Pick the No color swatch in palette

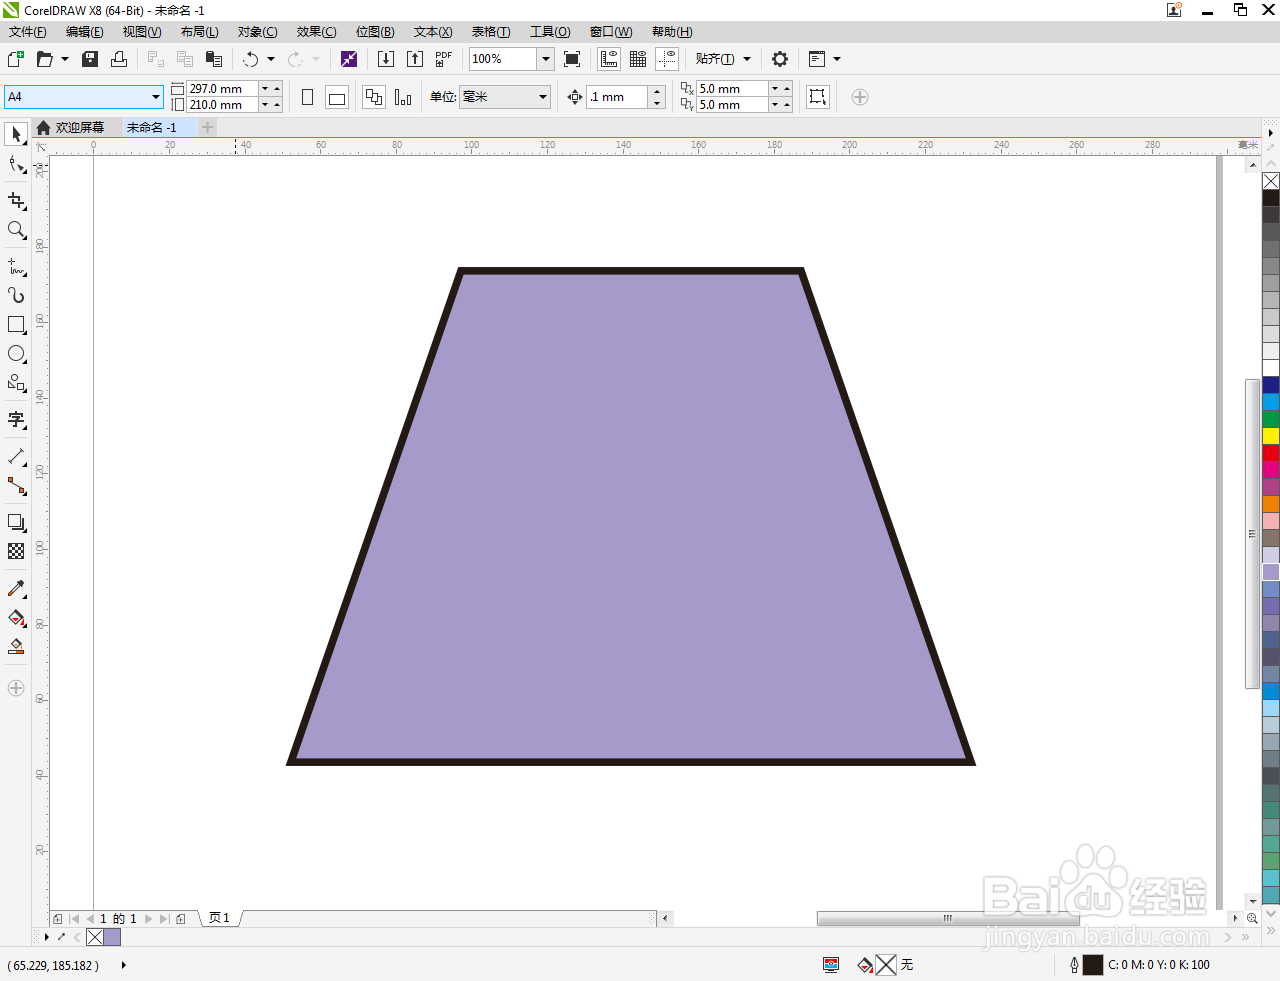coord(1271,181)
